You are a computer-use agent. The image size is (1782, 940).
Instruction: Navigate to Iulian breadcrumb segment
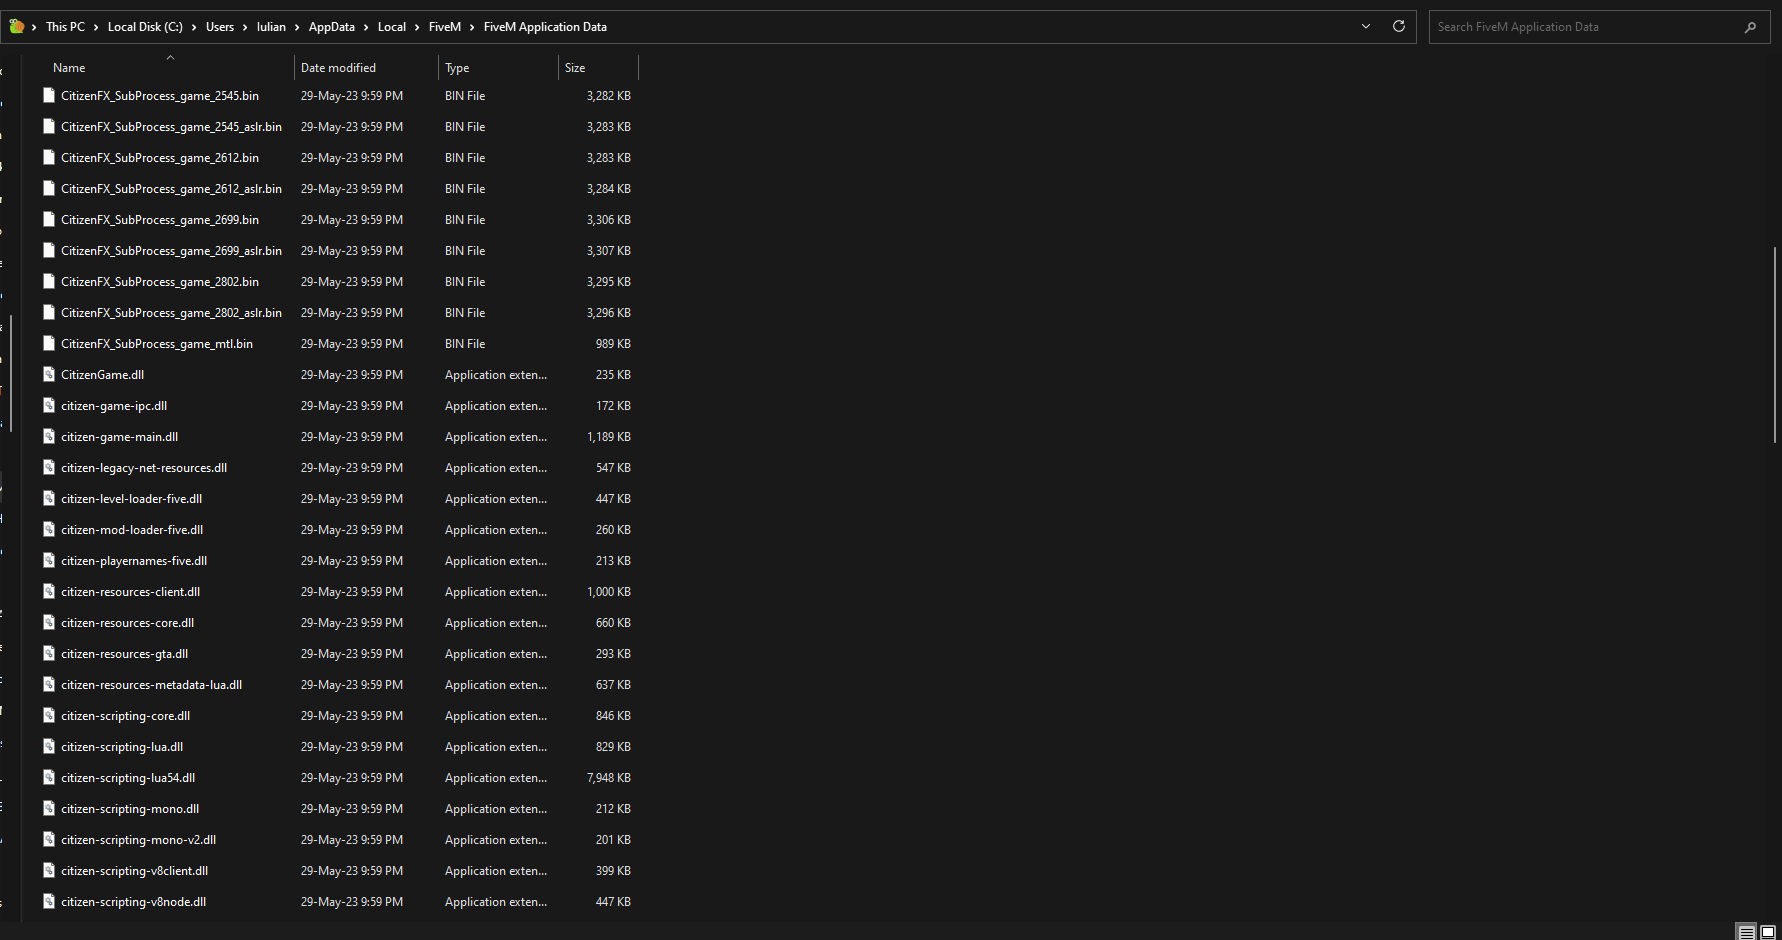[x=271, y=27]
